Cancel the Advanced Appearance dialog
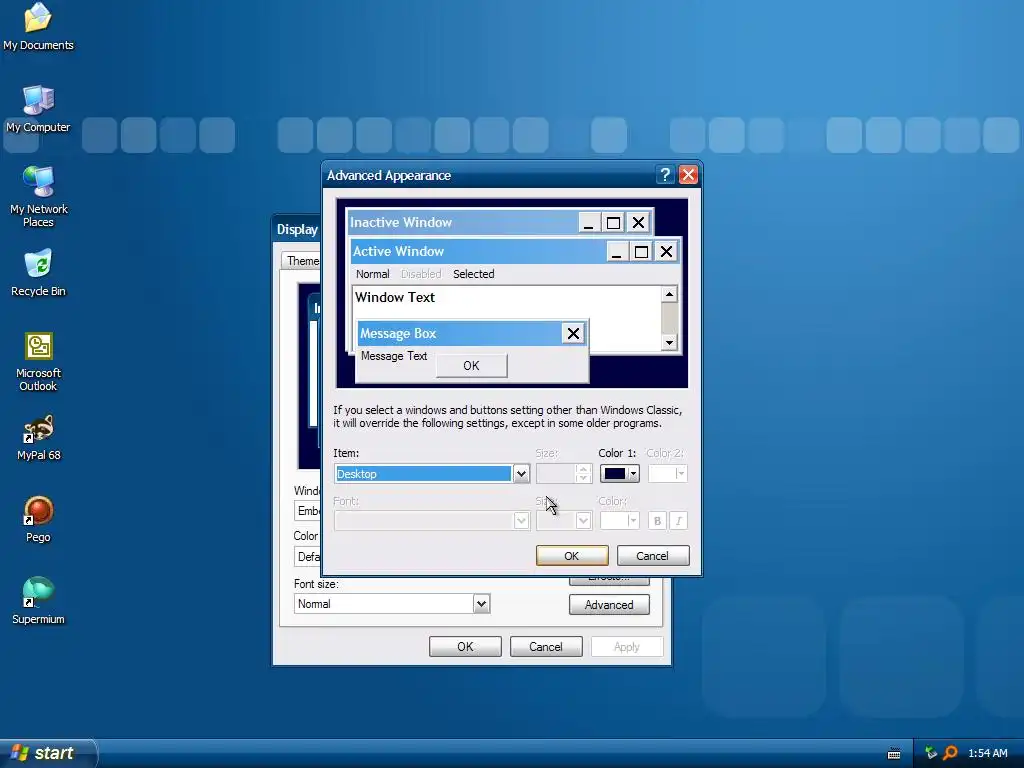The width and height of the screenshot is (1024, 768). tap(652, 556)
